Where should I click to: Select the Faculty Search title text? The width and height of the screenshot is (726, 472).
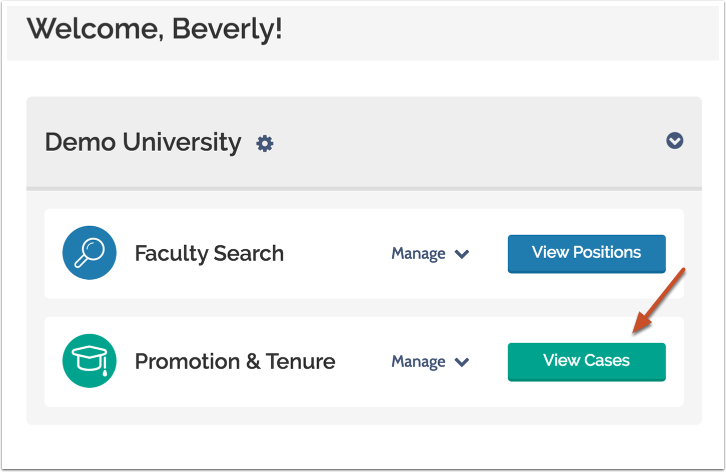209,254
